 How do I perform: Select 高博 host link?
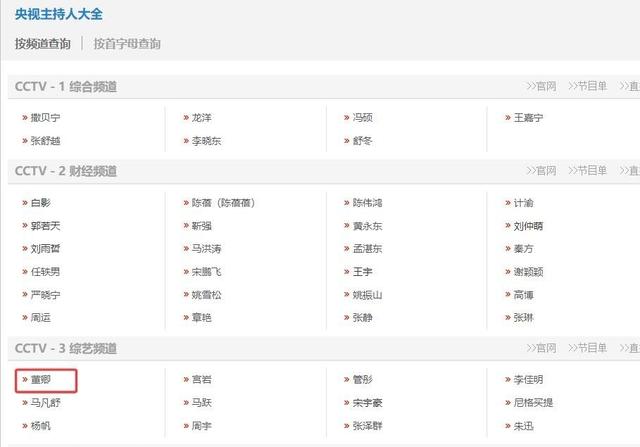pos(523,295)
